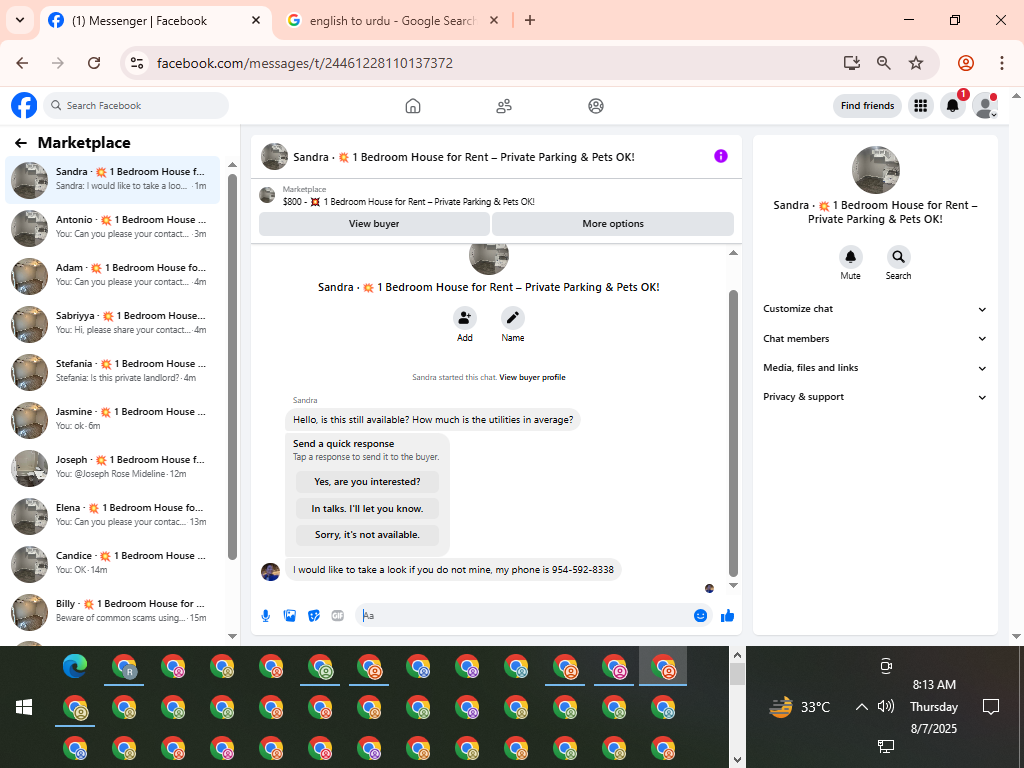This screenshot has height=768, width=1024.
Task: Open Antonio's chat in the list
Action: click(112, 227)
